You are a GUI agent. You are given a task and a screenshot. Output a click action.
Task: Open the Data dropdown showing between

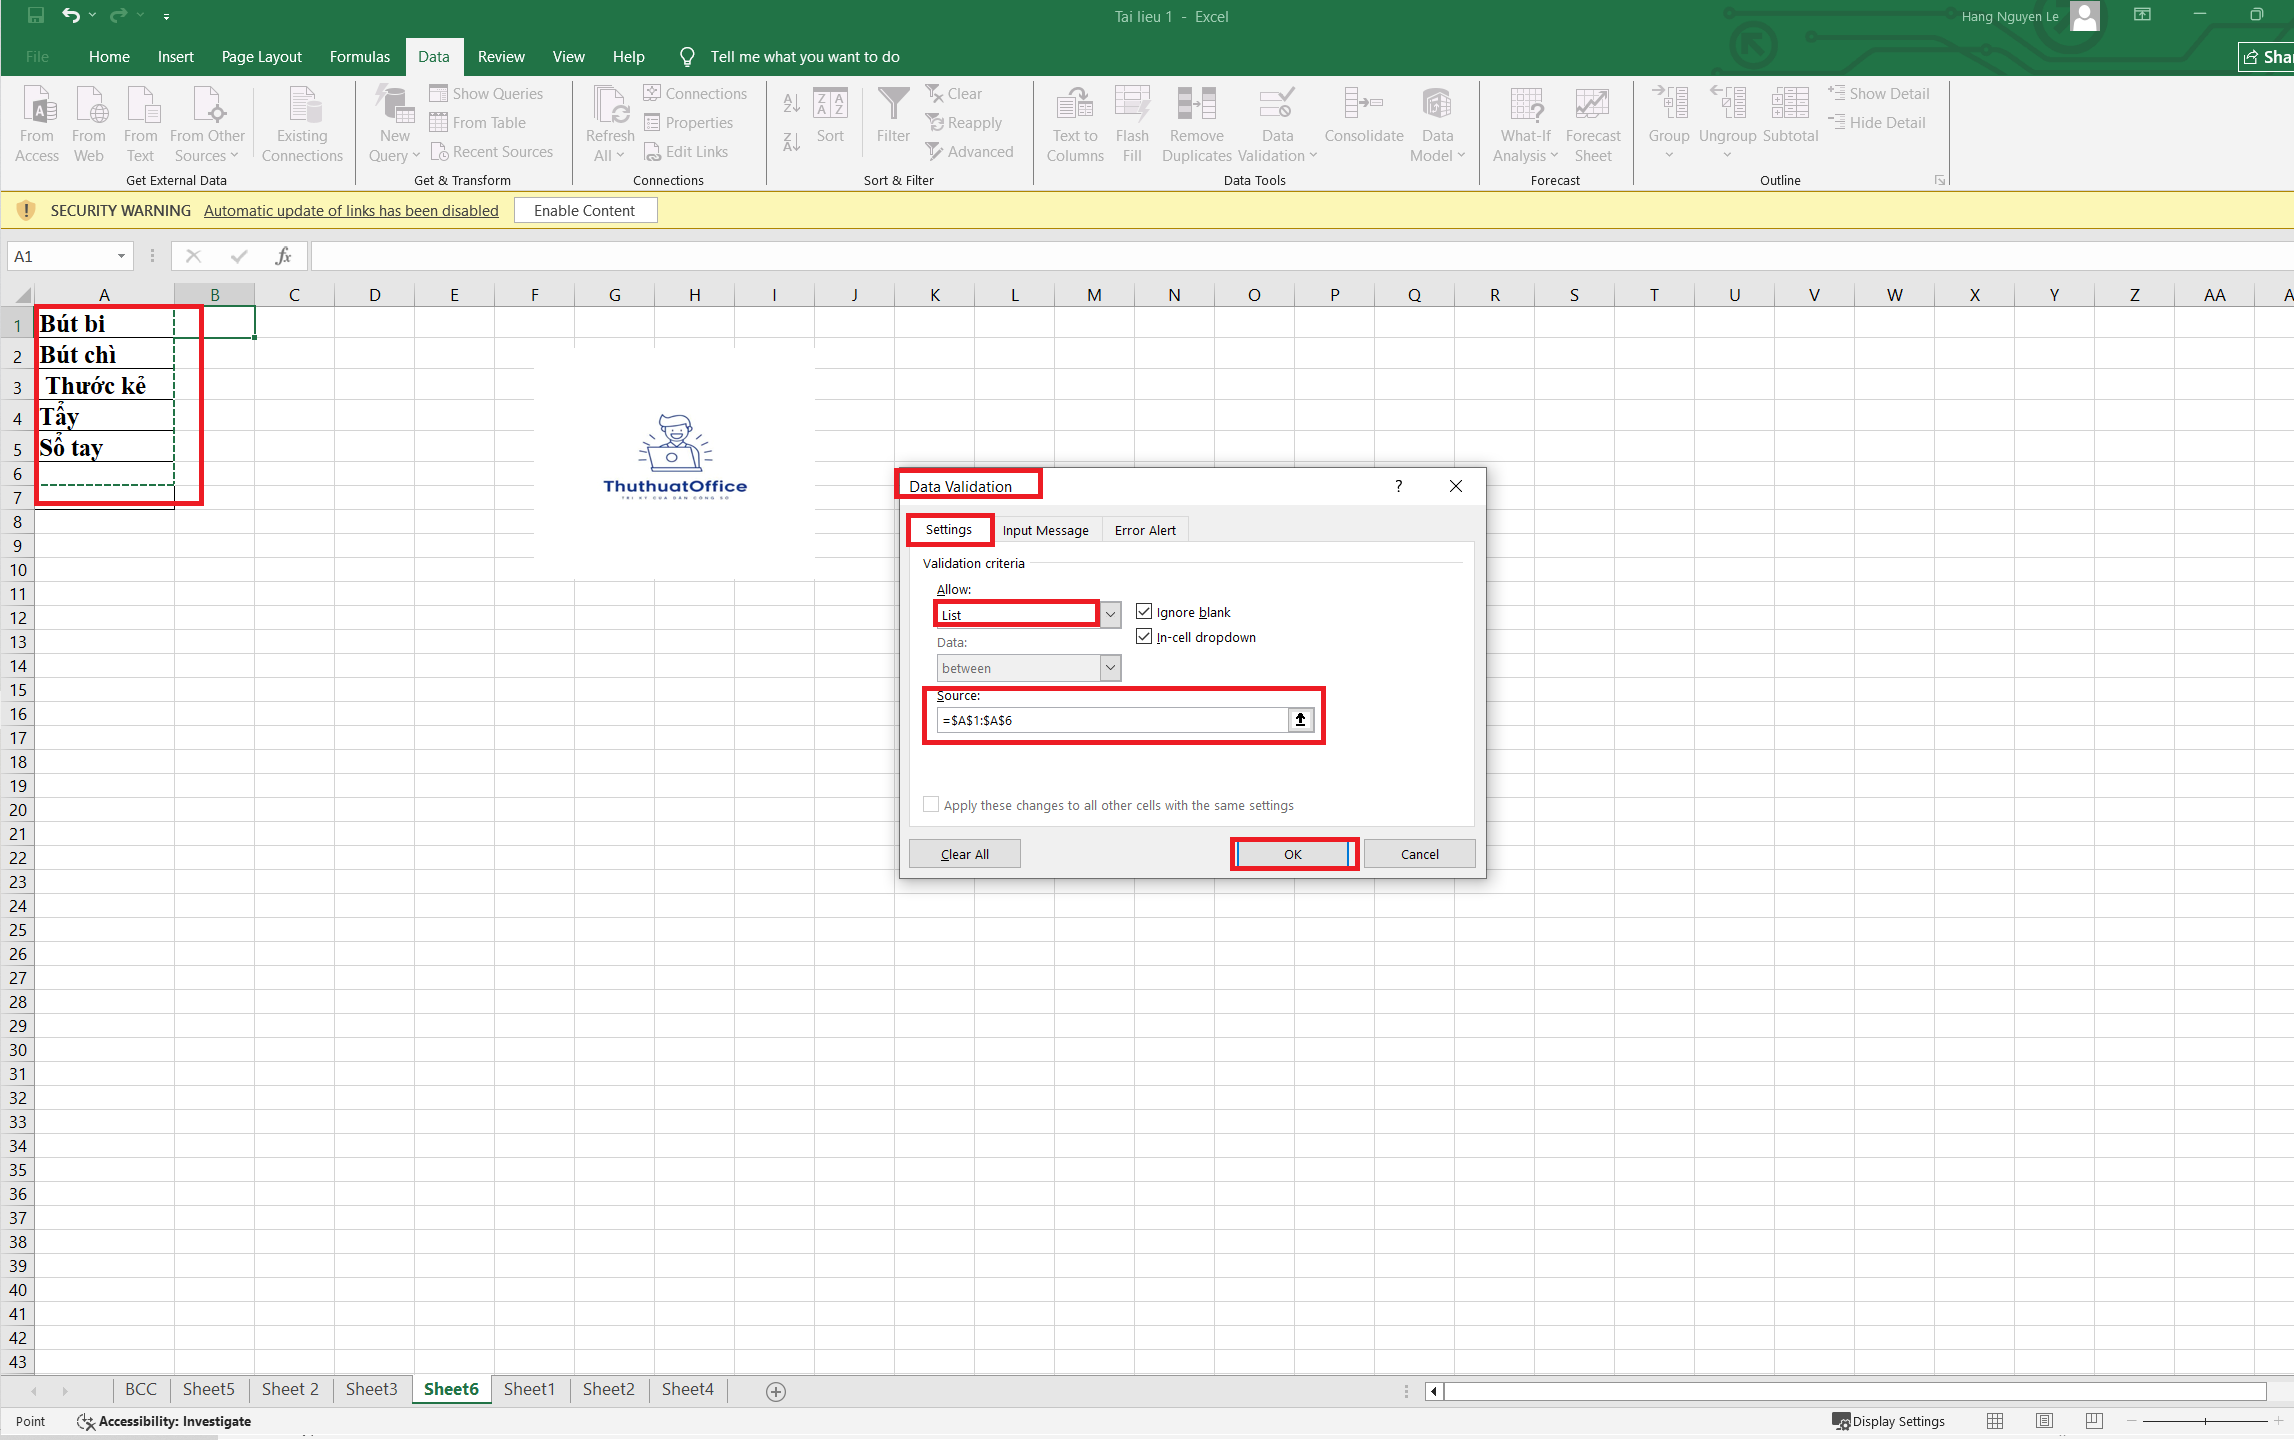(1110, 667)
